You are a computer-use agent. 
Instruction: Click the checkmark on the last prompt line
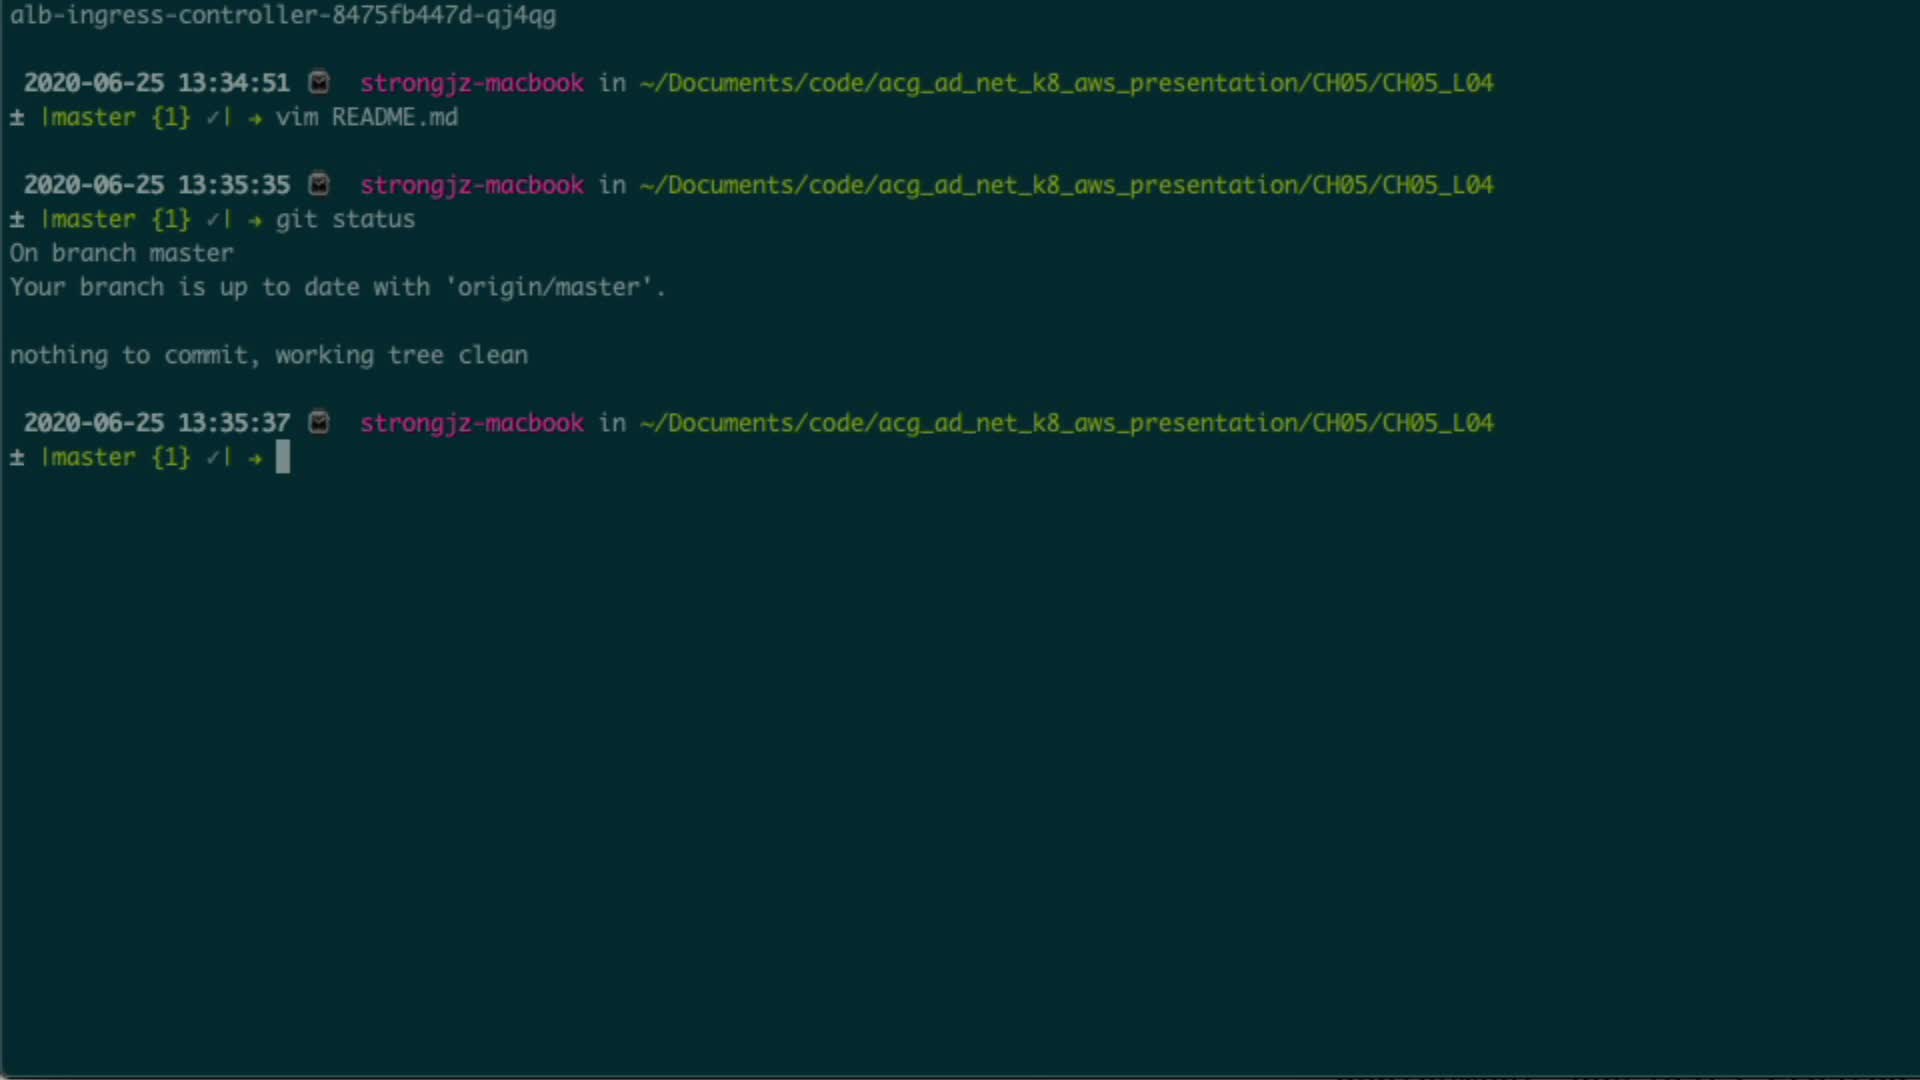click(213, 457)
